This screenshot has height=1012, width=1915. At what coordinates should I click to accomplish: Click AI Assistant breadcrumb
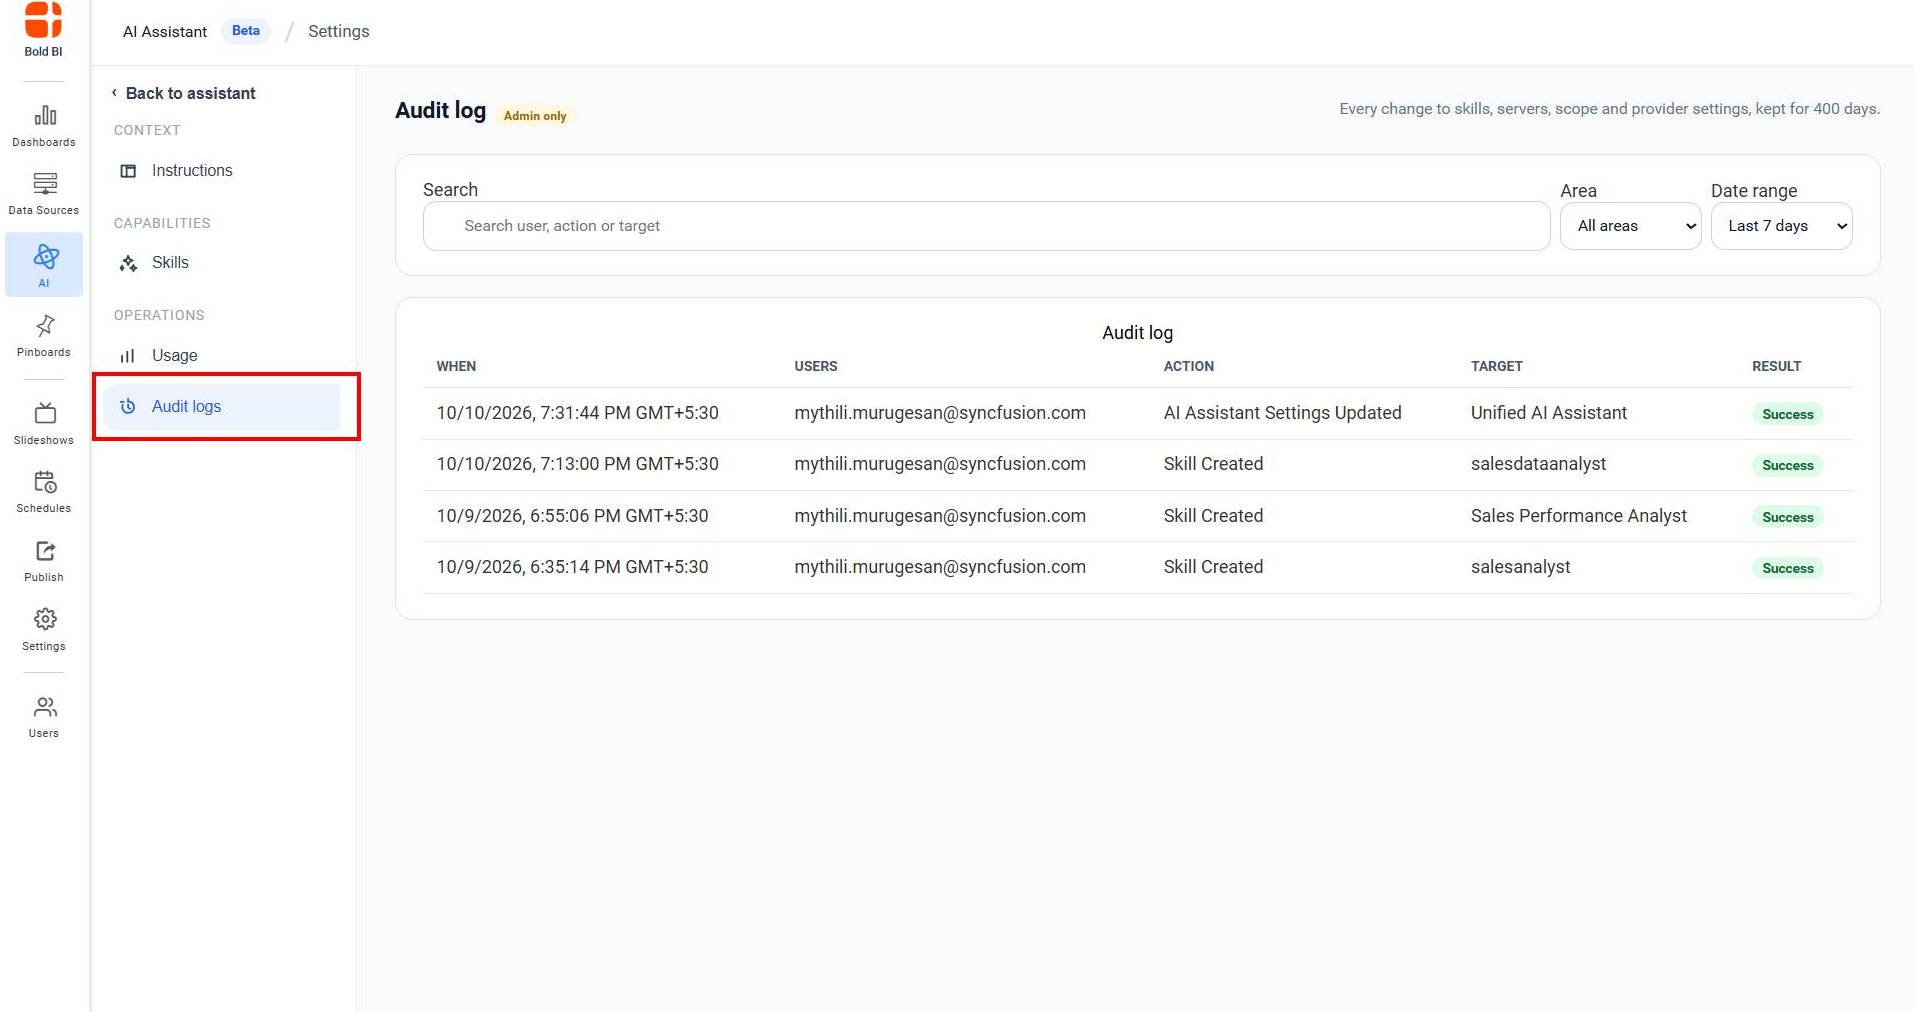coord(165,32)
